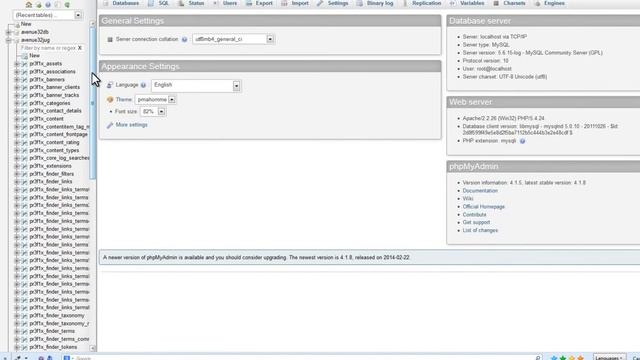Click the wrench icon beside More settings
The image size is (640, 360).
(110, 125)
